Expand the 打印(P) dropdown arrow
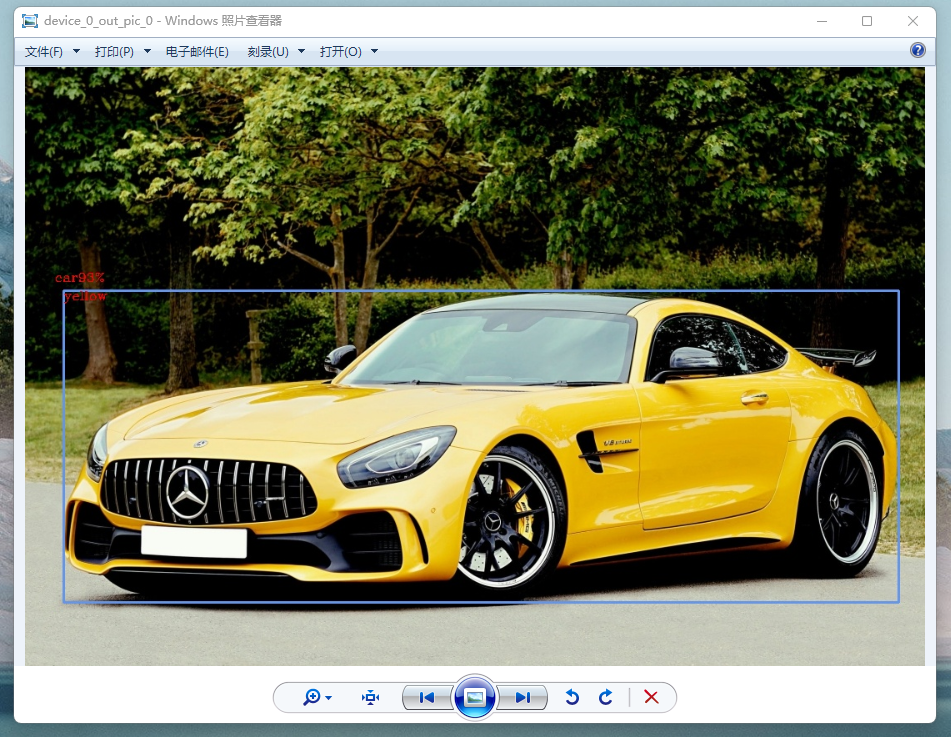The width and height of the screenshot is (951, 737). coord(147,52)
